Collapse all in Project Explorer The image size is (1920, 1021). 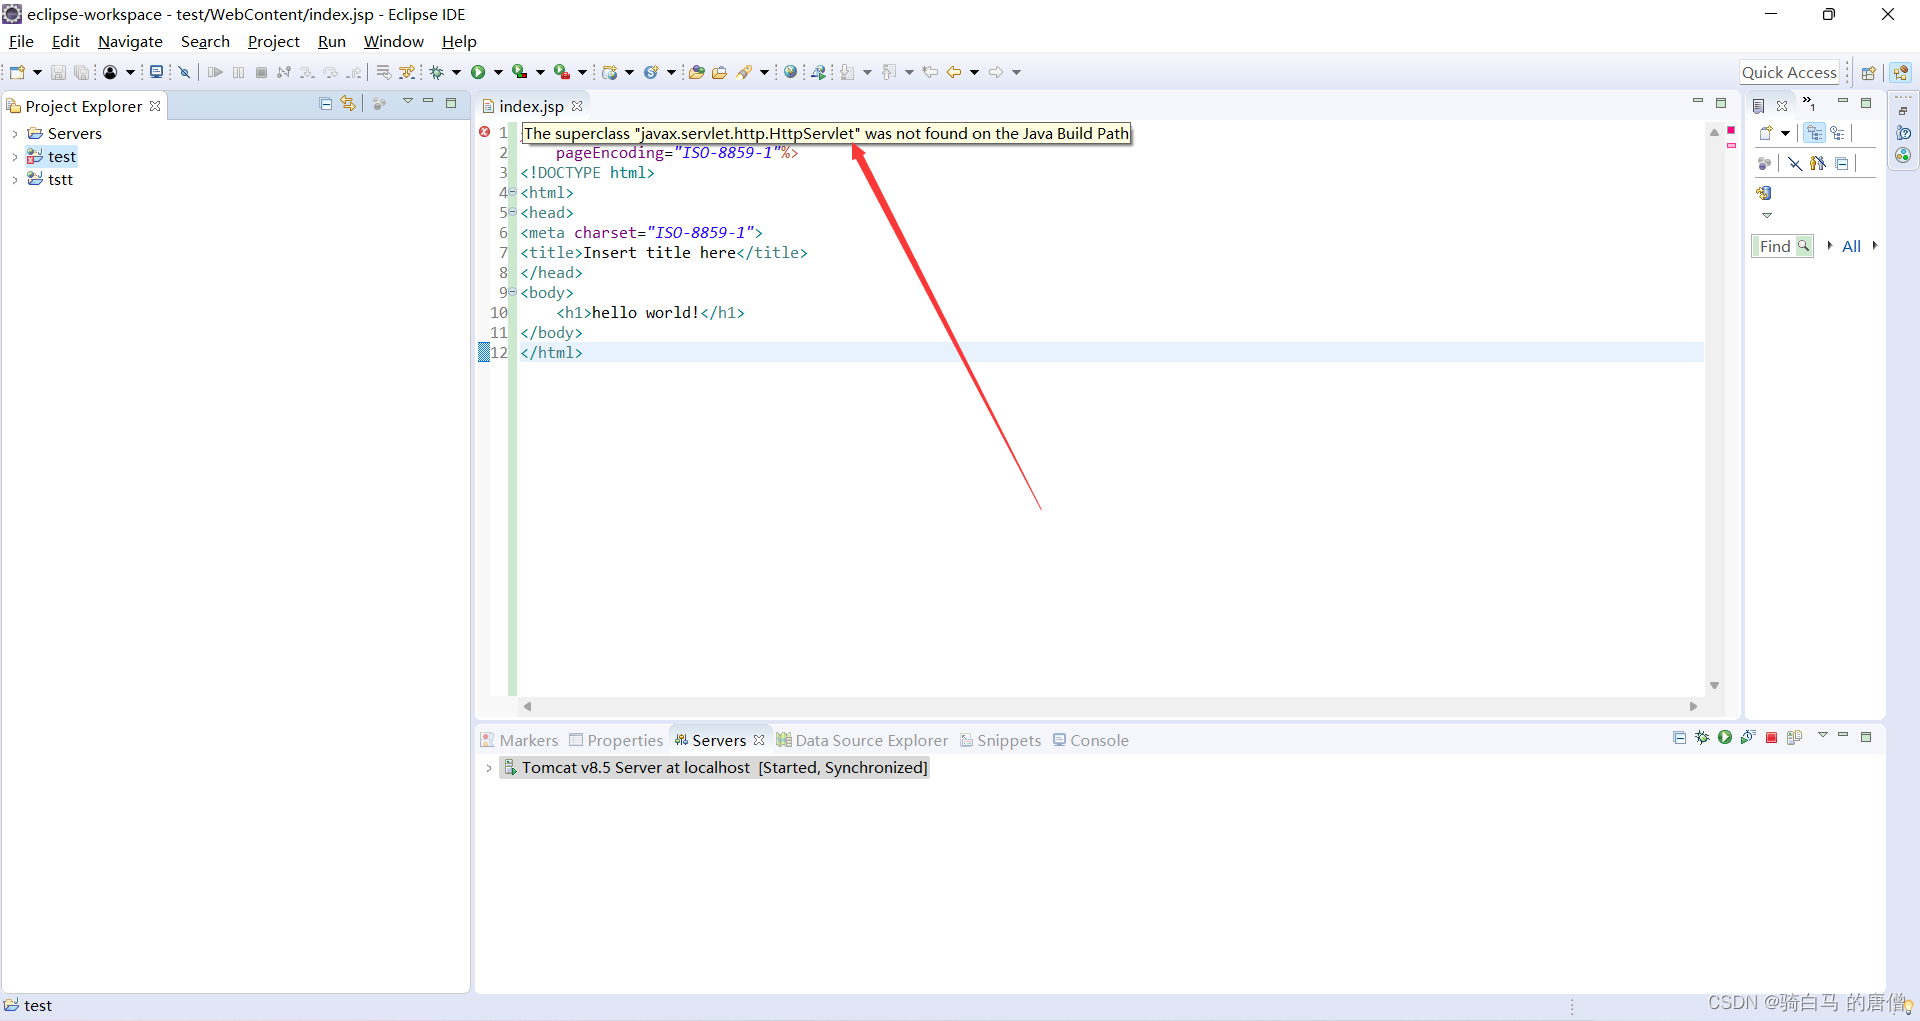tap(325, 104)
